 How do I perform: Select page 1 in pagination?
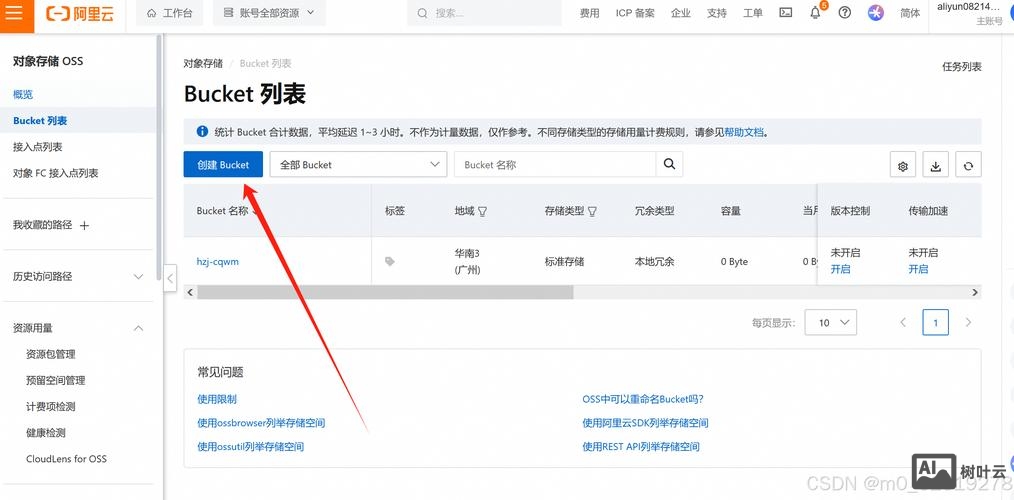coord(935,322)
